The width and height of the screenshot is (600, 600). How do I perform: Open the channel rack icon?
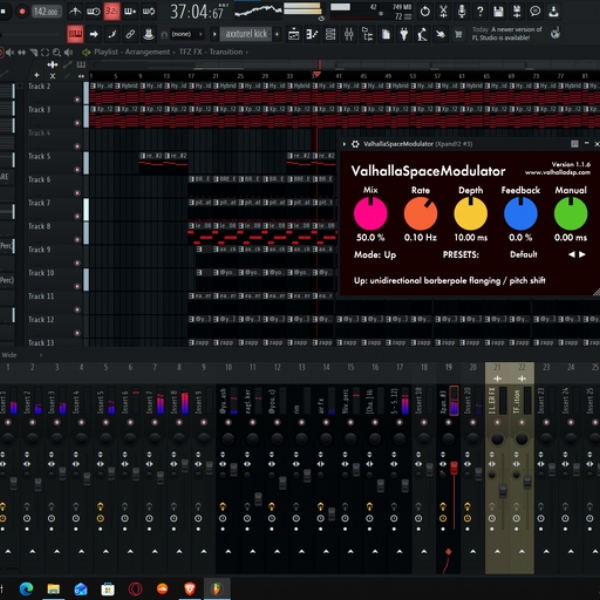pyautogui.click(x=330, y=34)
